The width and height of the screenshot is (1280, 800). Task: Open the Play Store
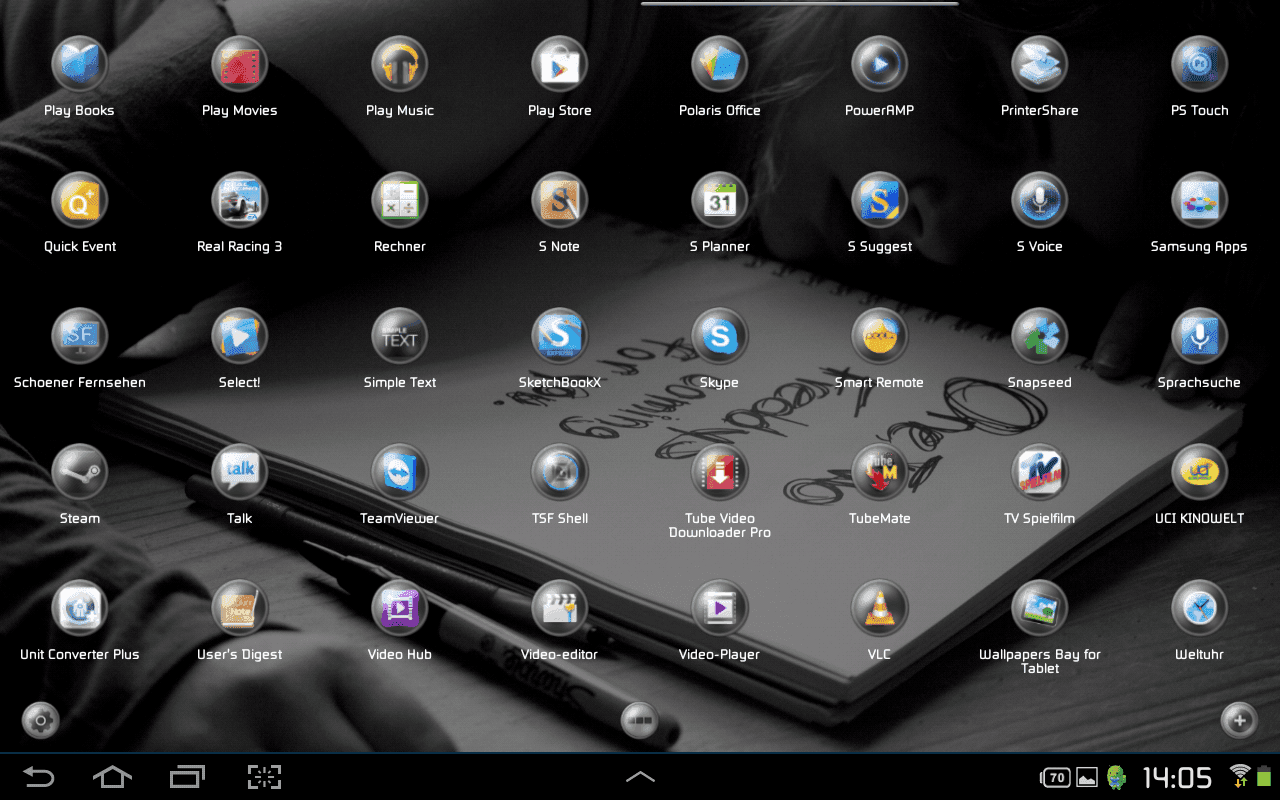(x=560, y=65)
